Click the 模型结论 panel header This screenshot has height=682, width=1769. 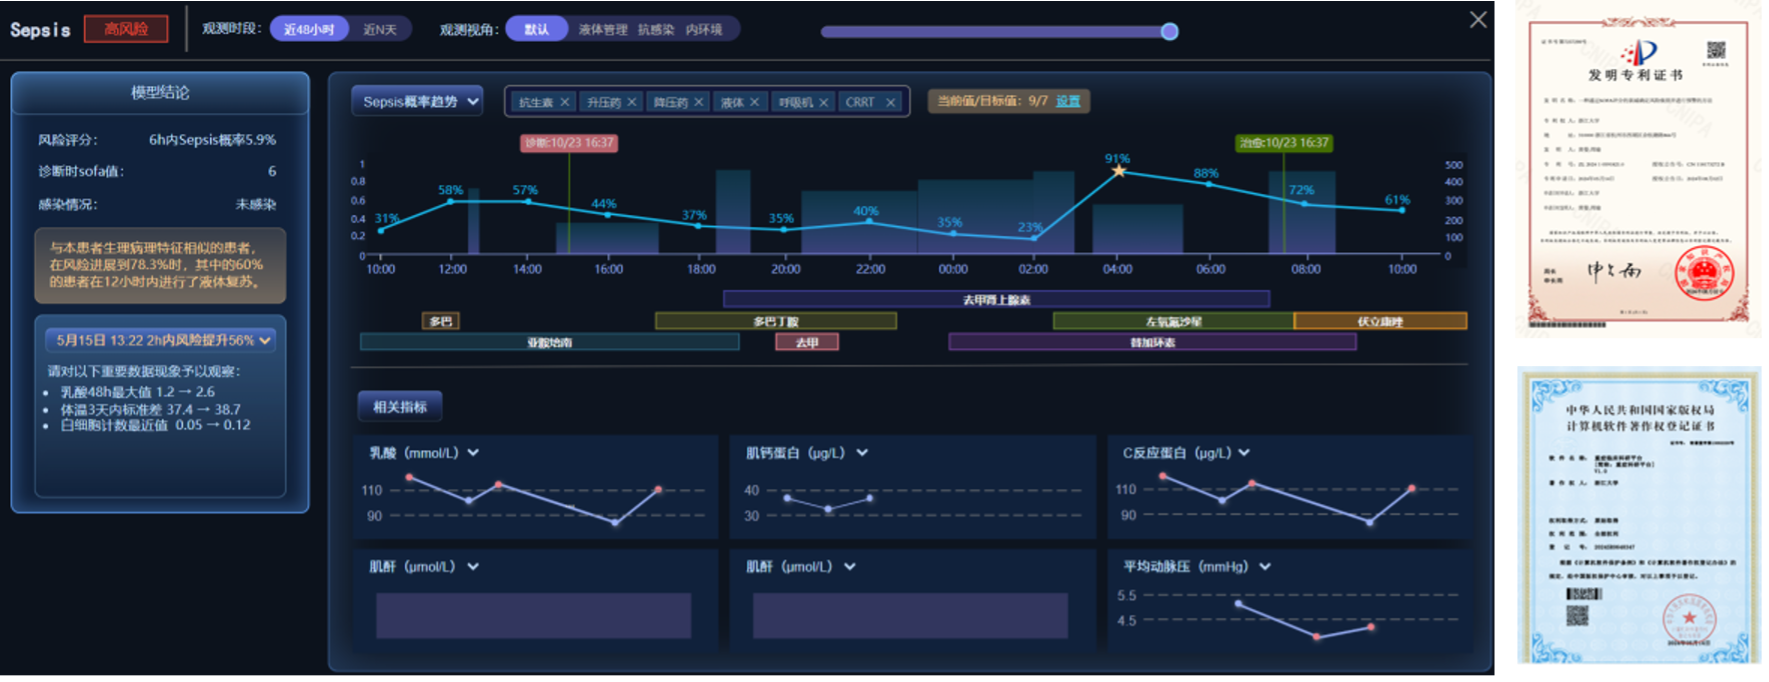(x=160, y=92)
